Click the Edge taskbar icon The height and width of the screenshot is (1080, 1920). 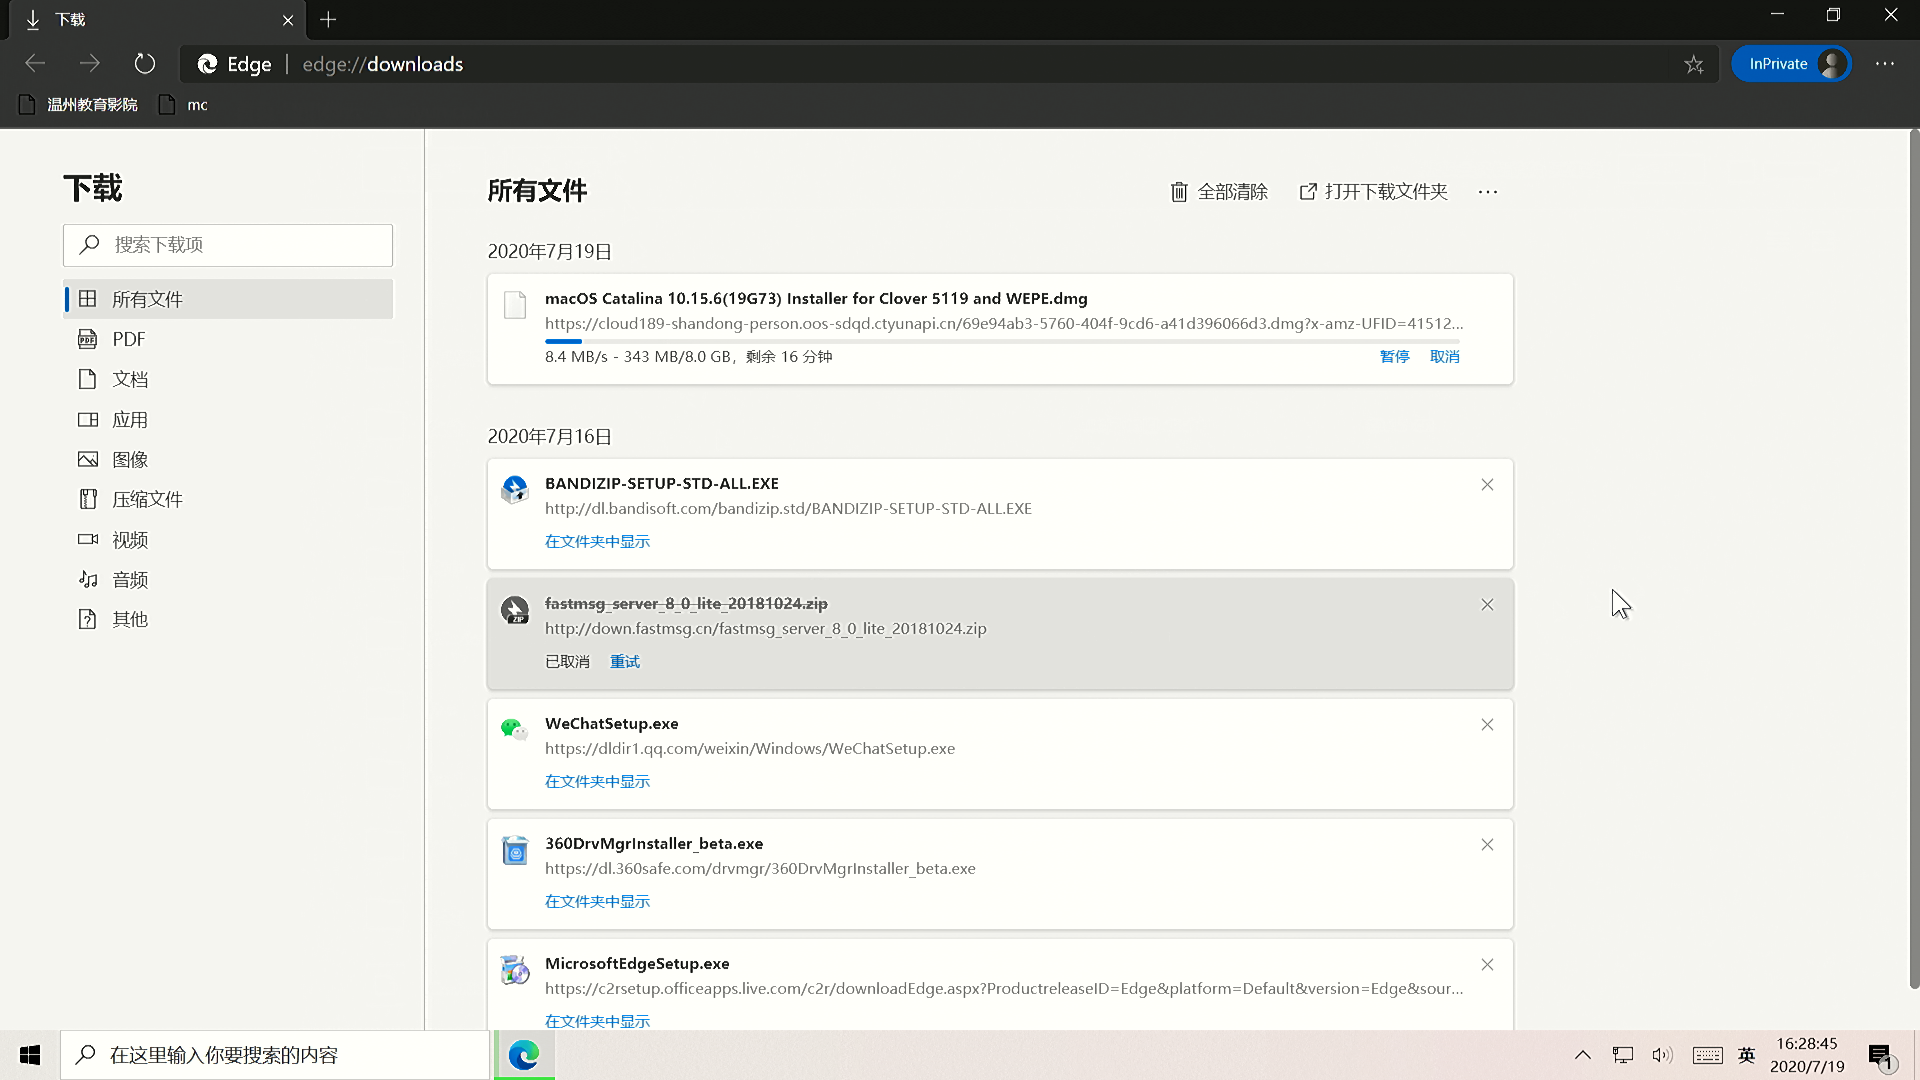[x=524, y=1055]
